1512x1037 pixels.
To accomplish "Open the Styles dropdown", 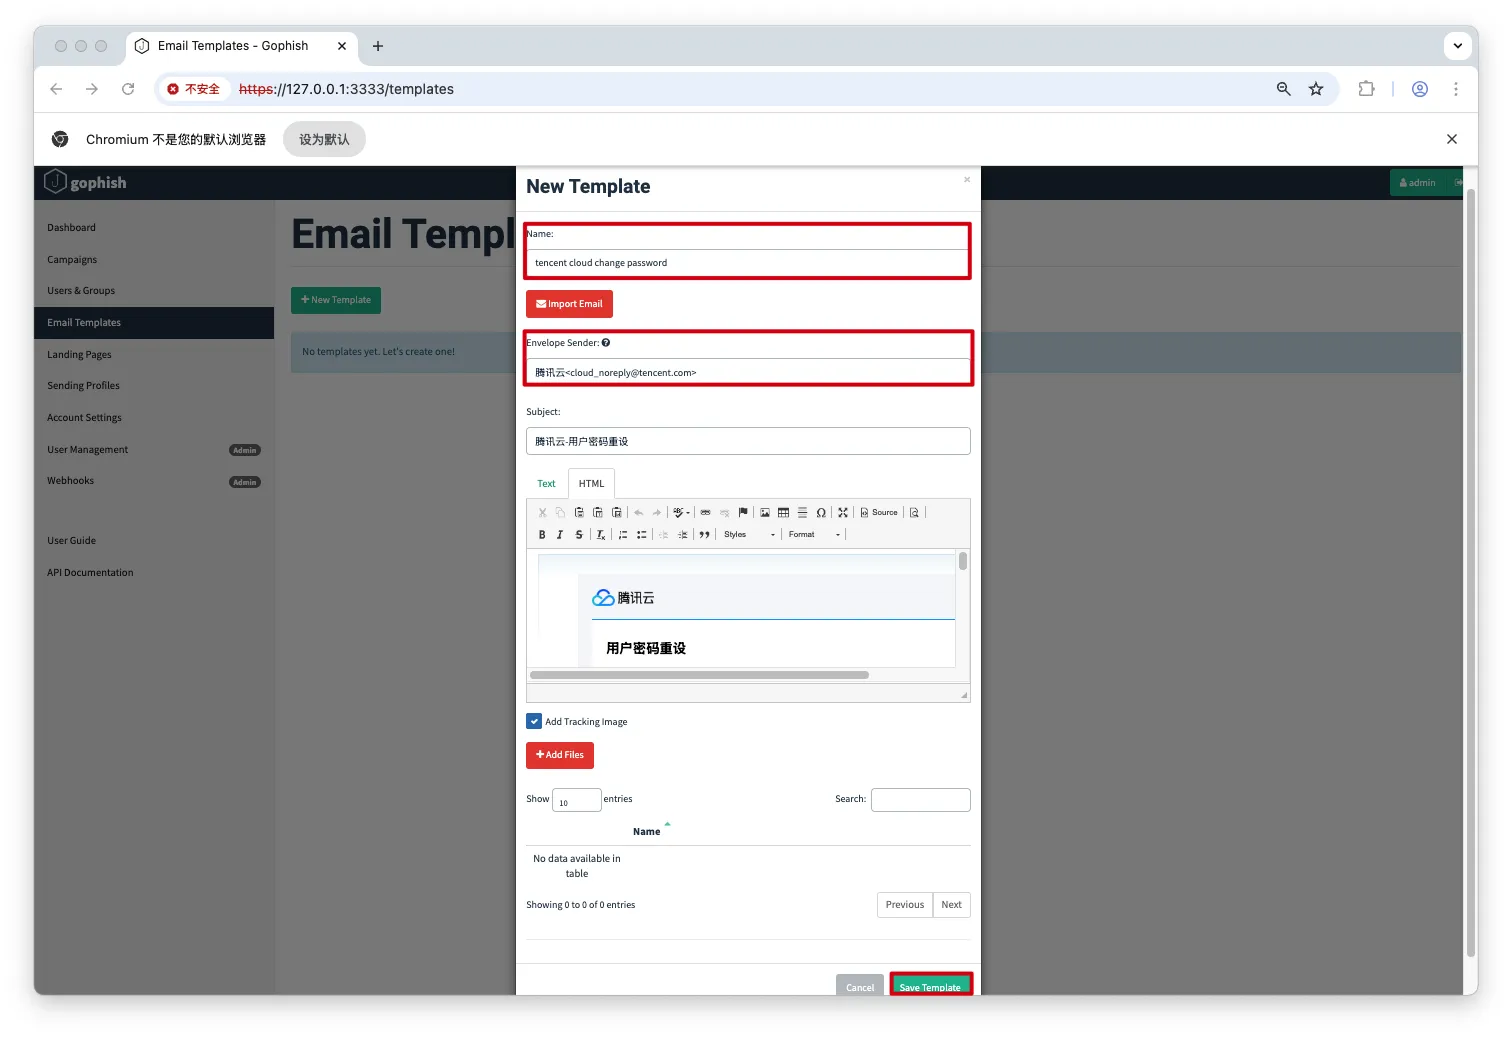I will [749, 535].
